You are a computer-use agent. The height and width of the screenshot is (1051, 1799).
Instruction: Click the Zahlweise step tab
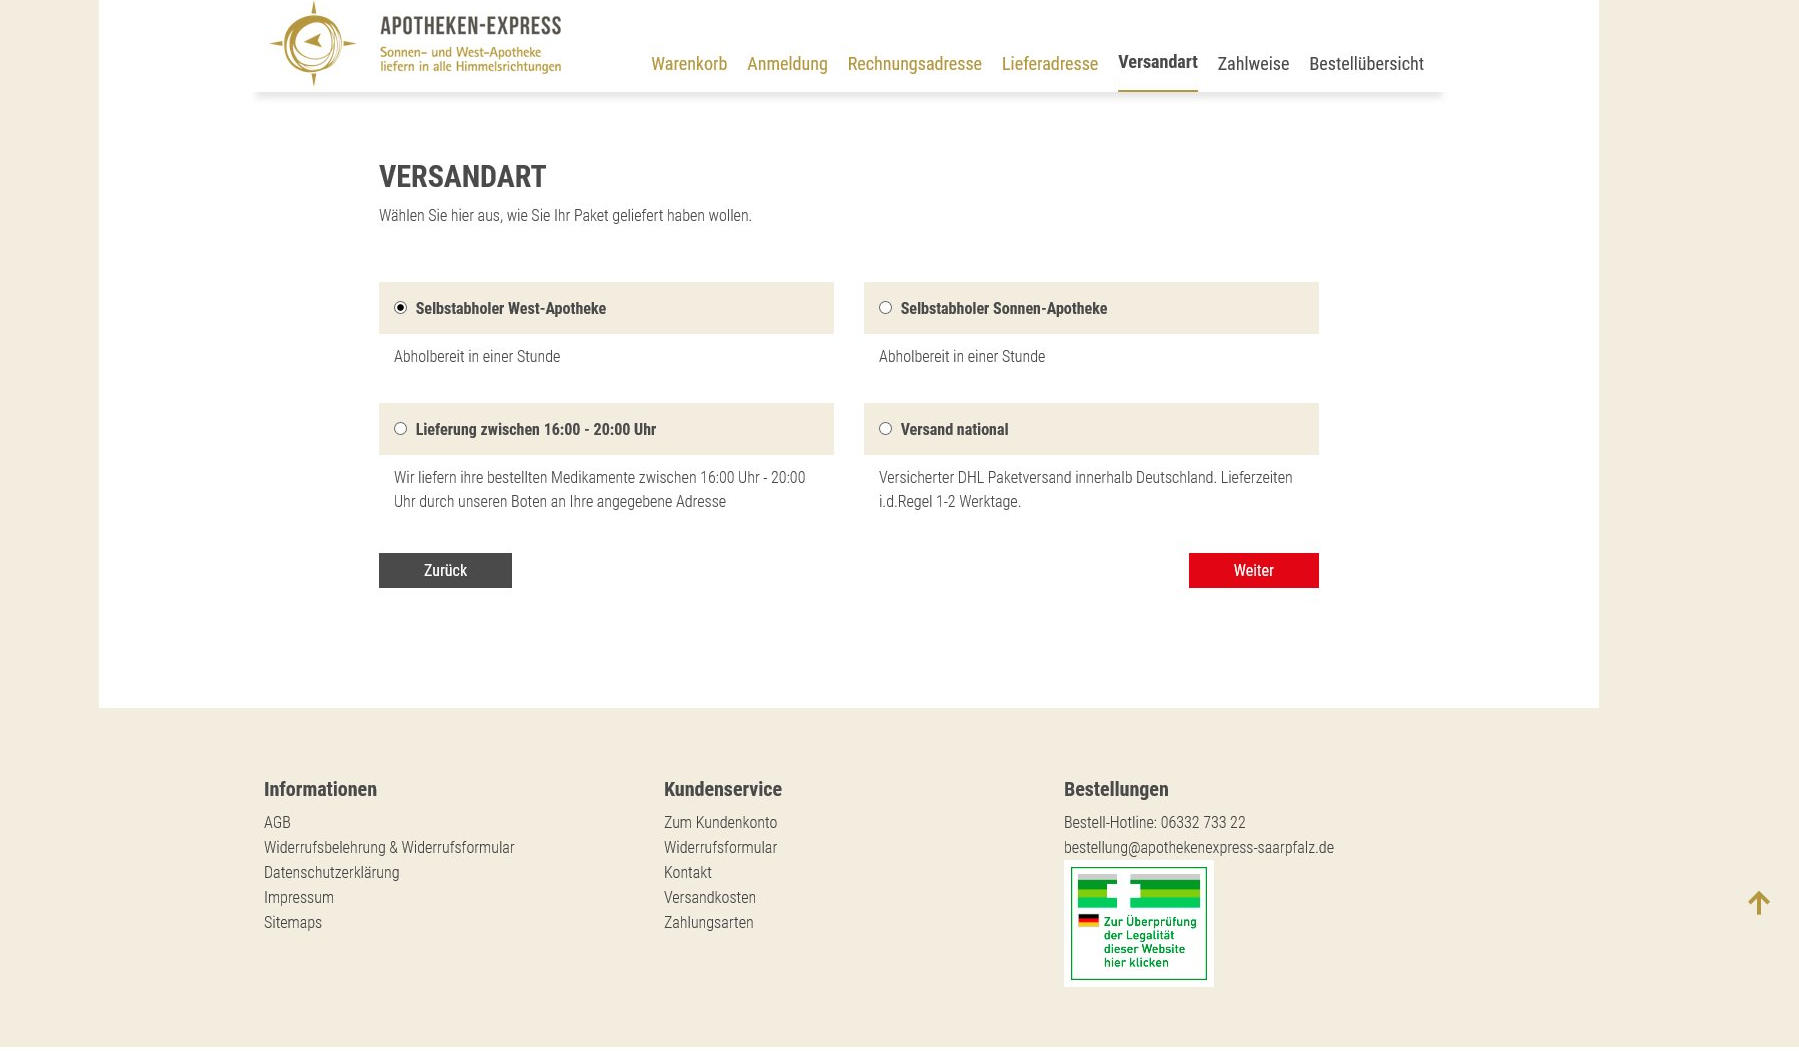pos(1252,64)
